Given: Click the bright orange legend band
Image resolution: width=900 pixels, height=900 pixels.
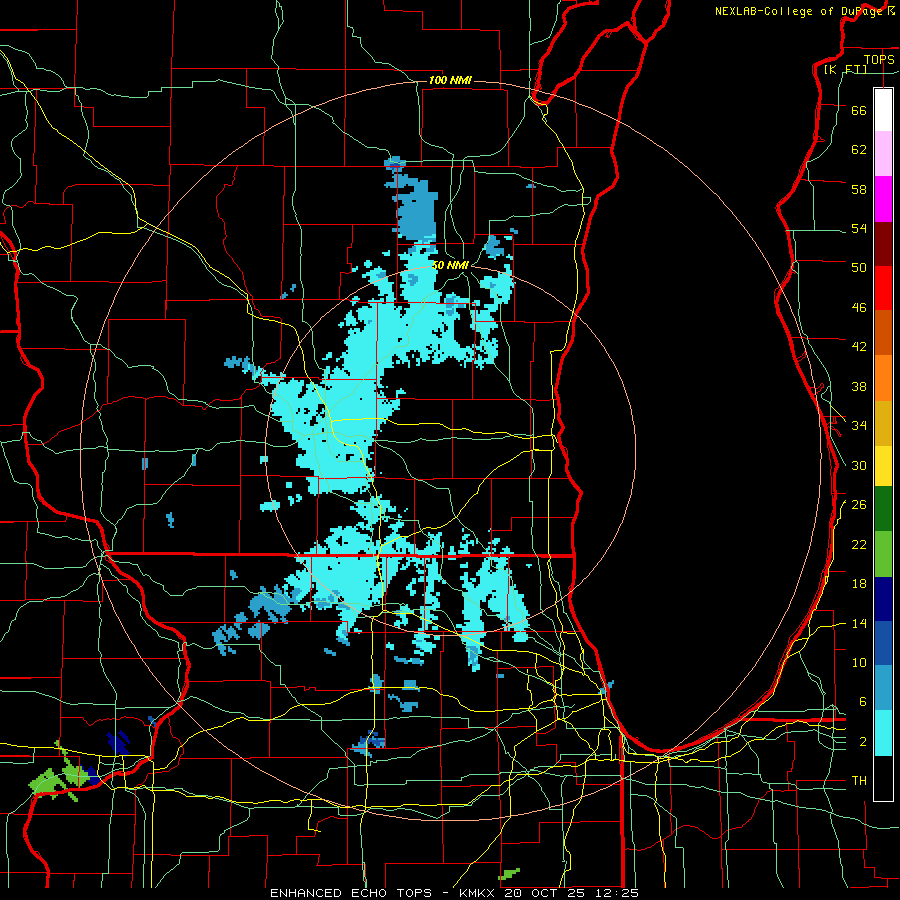Looking at the screenshot, I should 883,378.
